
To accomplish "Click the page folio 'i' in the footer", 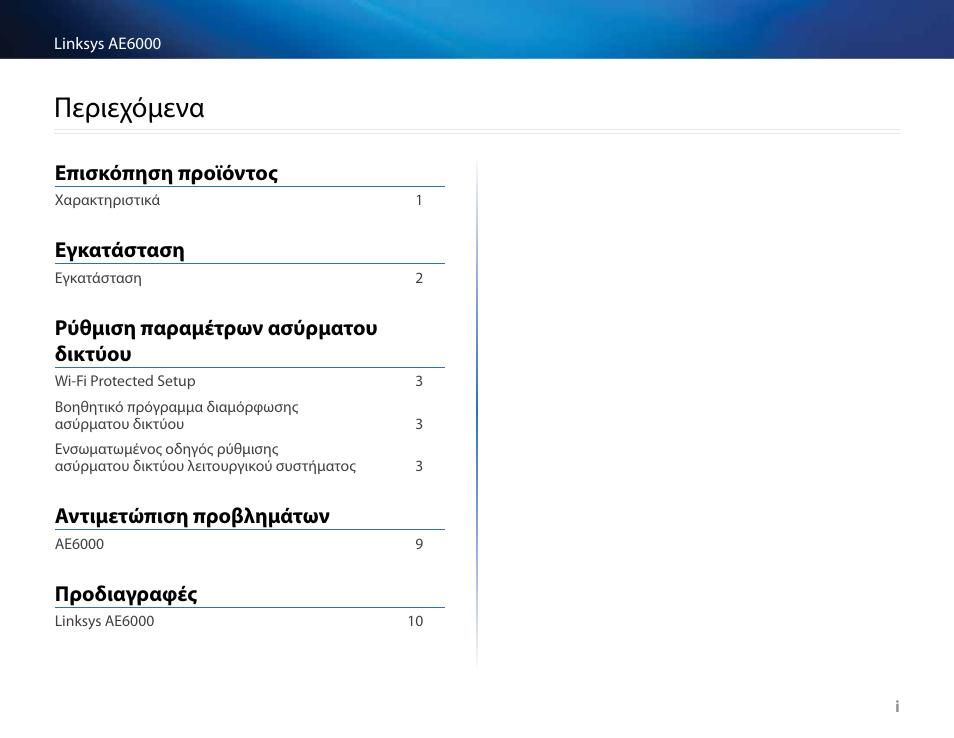I will click(x=897, y=706).
